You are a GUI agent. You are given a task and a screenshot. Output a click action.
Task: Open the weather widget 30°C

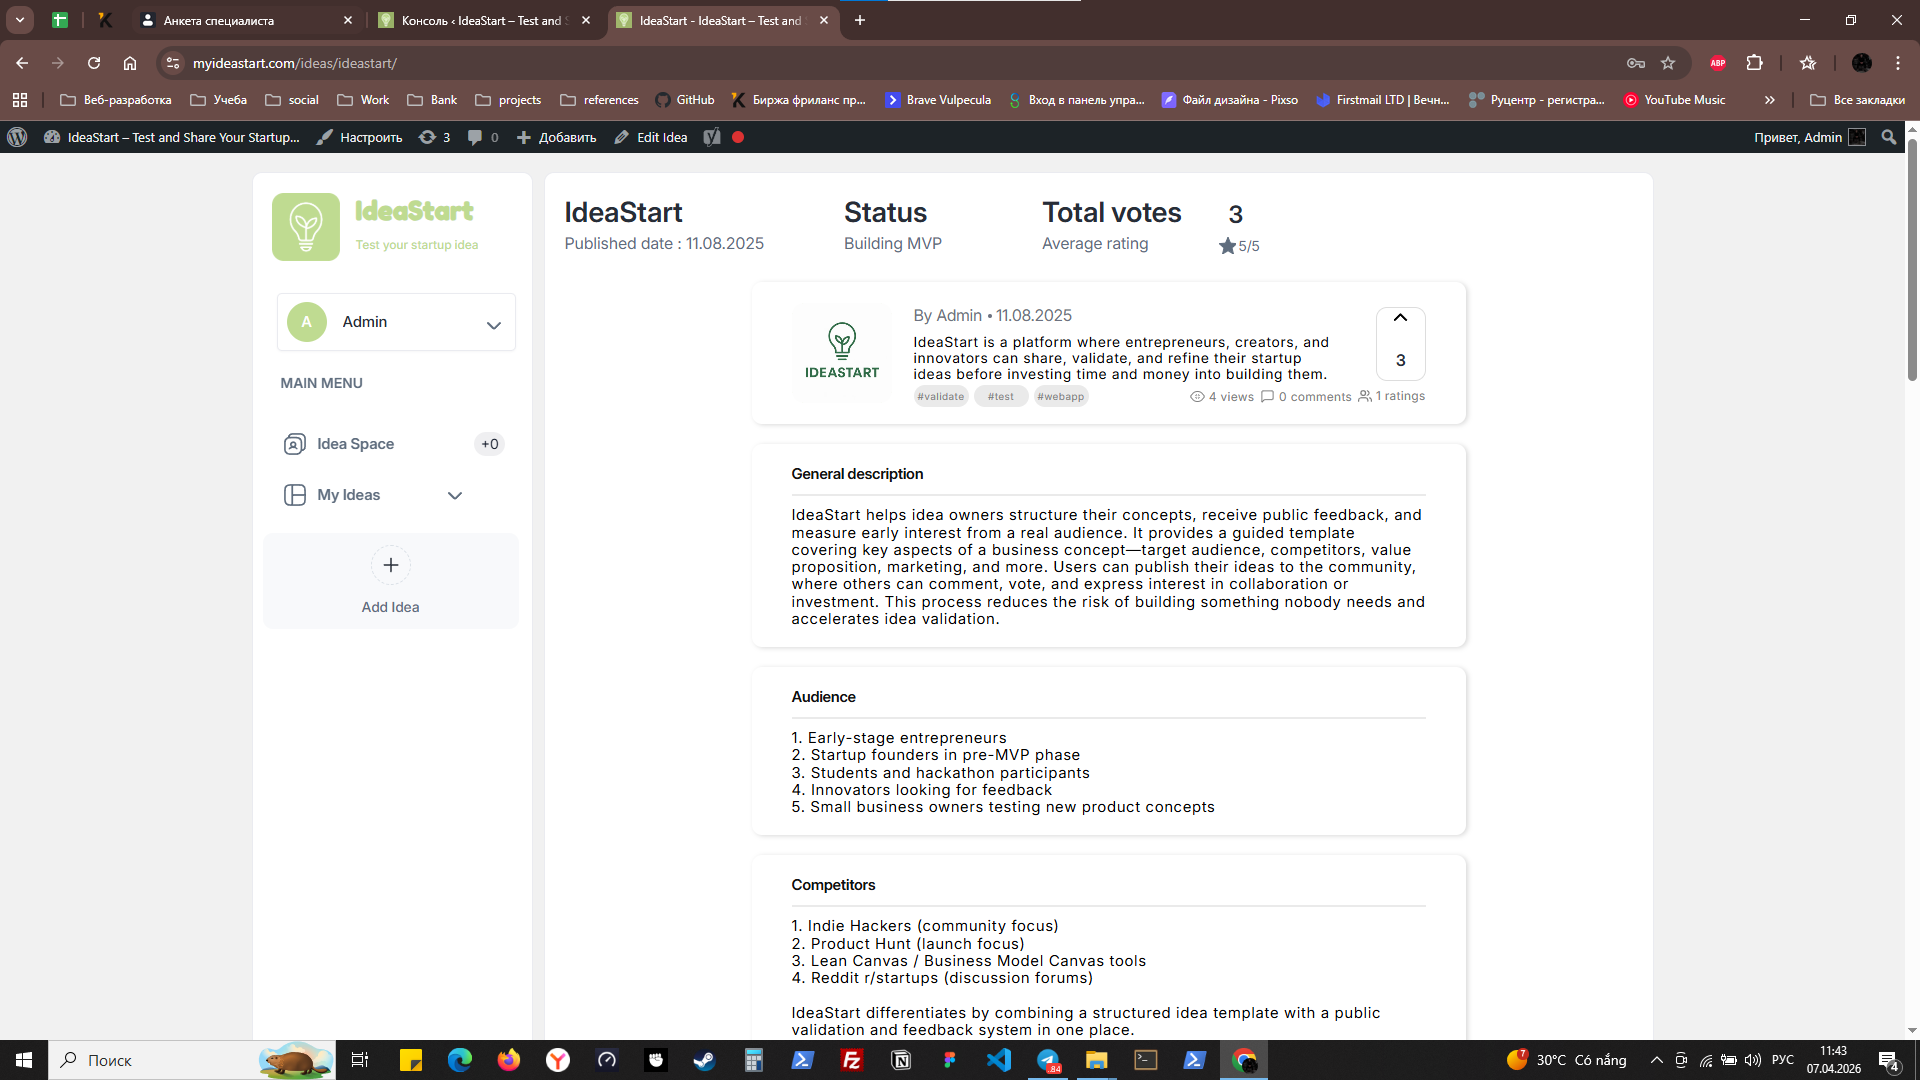pyautogui.click(x=1566, y=1060)
